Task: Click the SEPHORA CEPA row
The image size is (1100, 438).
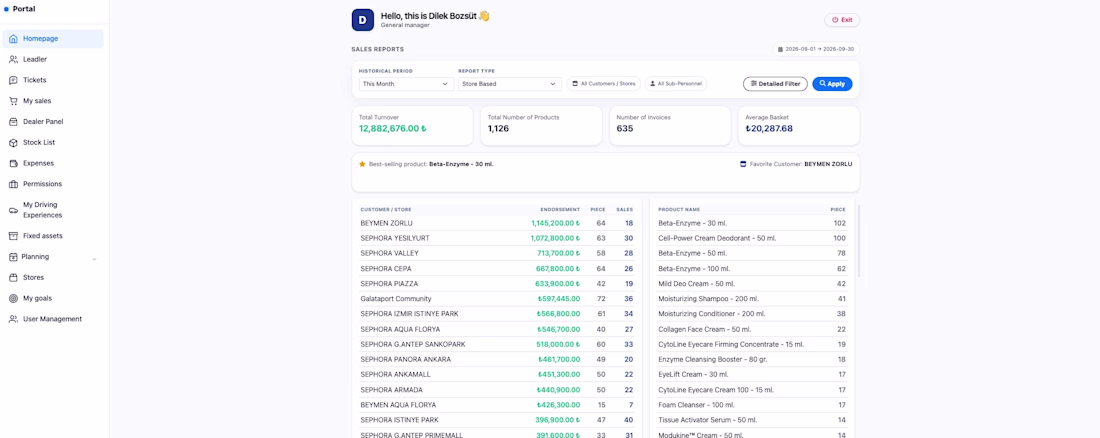Action: (497, 269)
